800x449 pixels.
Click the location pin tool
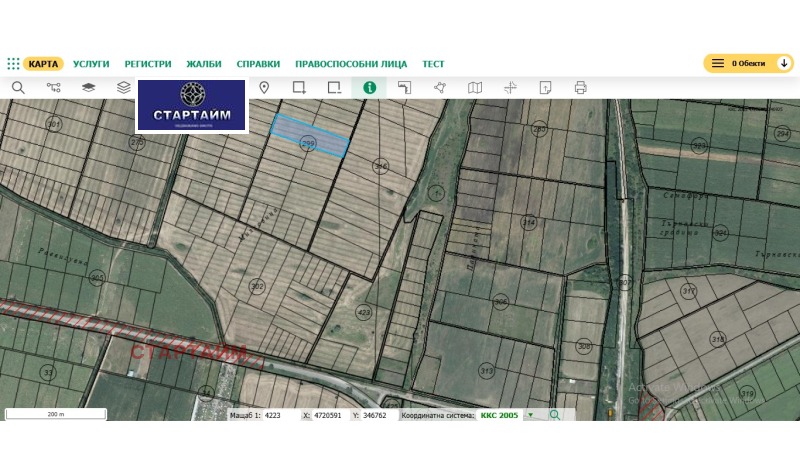tap(264, 88)
